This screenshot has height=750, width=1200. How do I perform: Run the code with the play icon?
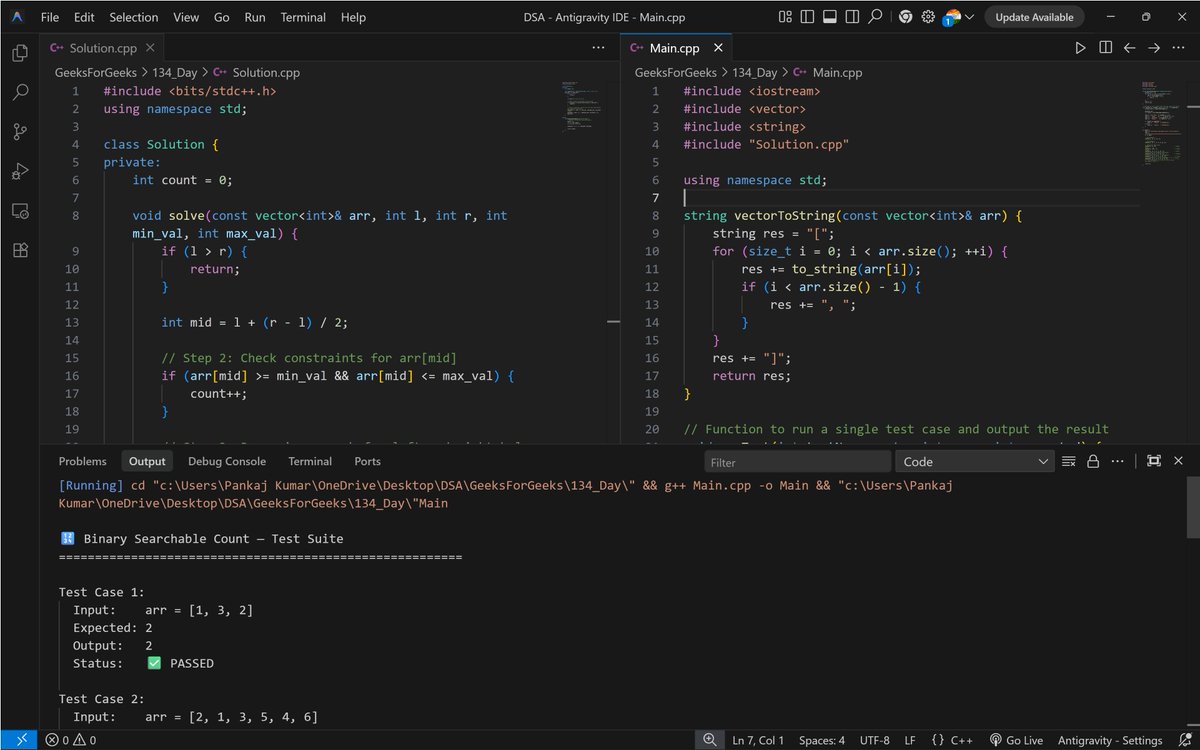pyautogui.click(x=1080, y=47)
